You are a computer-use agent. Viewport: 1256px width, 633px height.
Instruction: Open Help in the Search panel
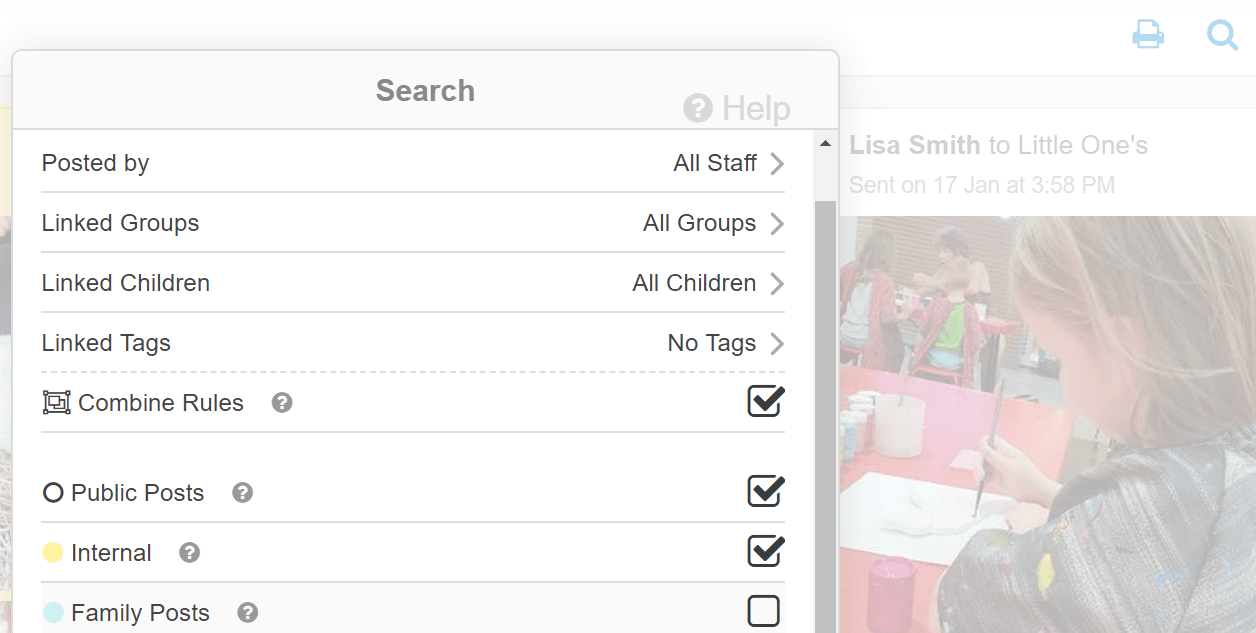coord(737,108)
